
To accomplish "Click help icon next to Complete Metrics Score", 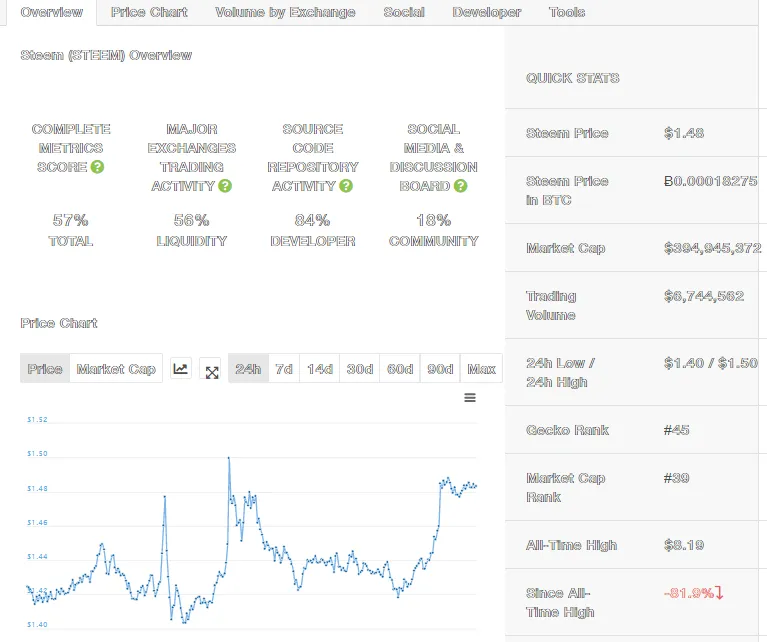I will [97, 167].
